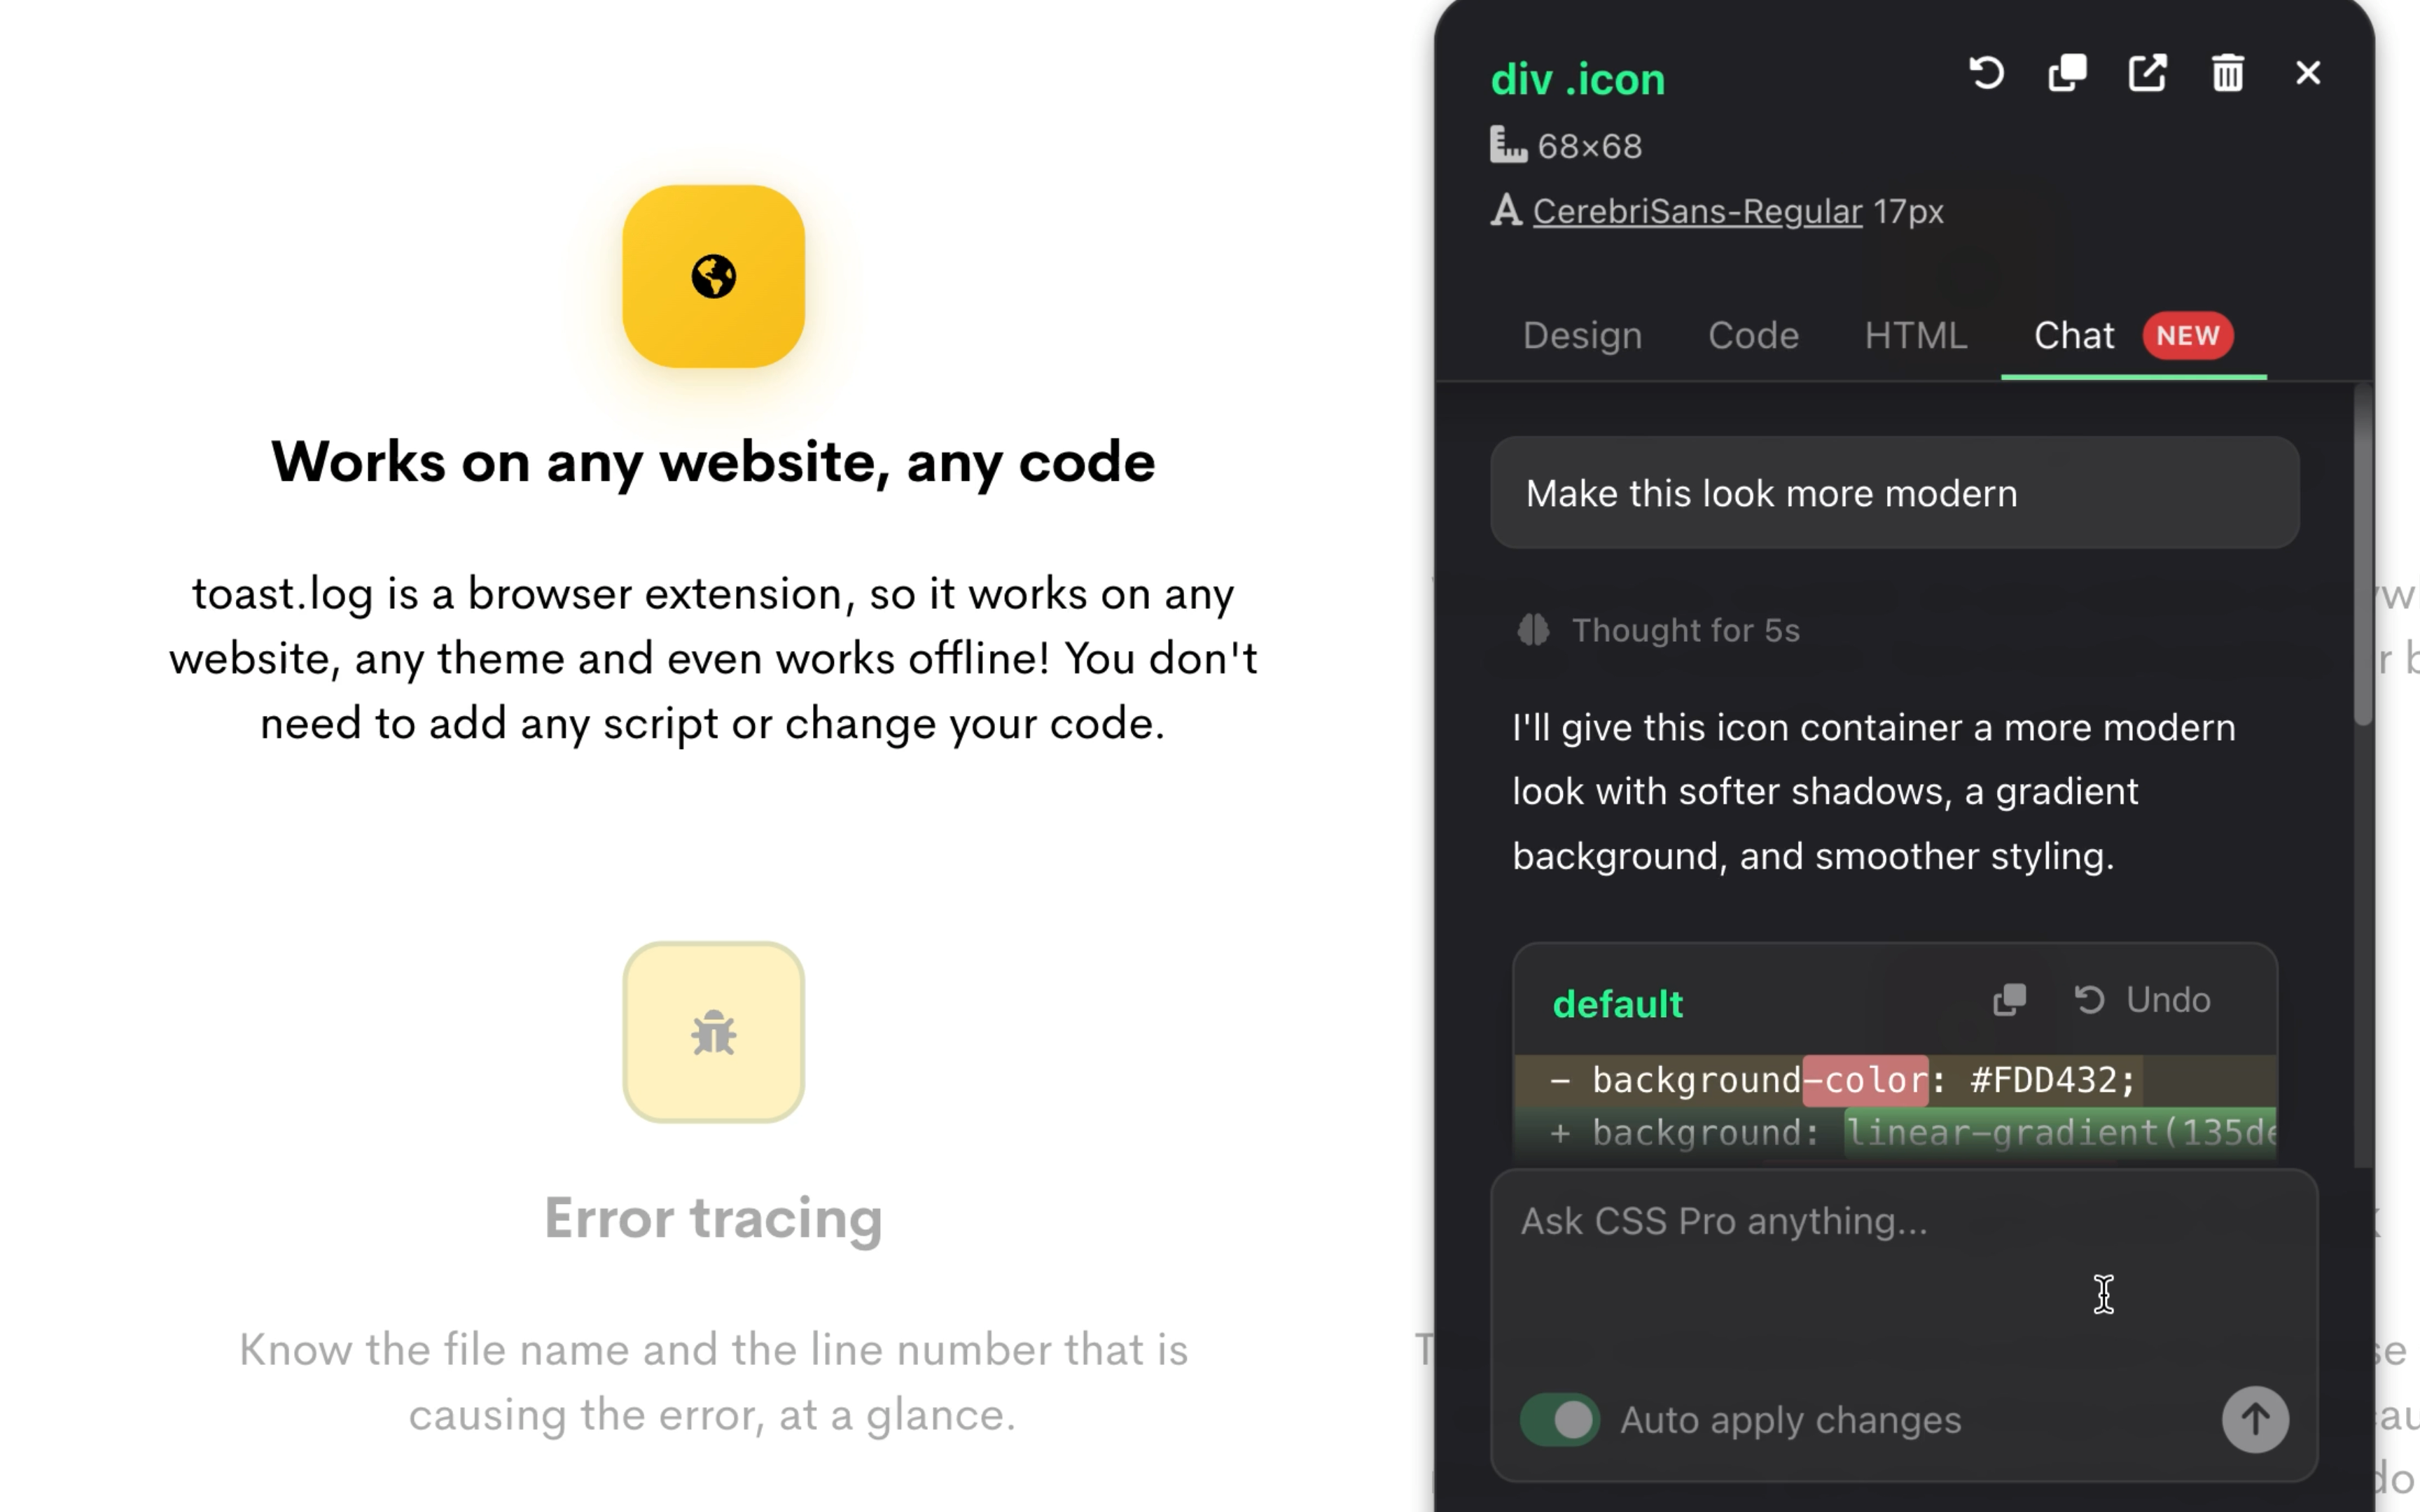Select the copy element icon in the header

[x=2067, y=73]
